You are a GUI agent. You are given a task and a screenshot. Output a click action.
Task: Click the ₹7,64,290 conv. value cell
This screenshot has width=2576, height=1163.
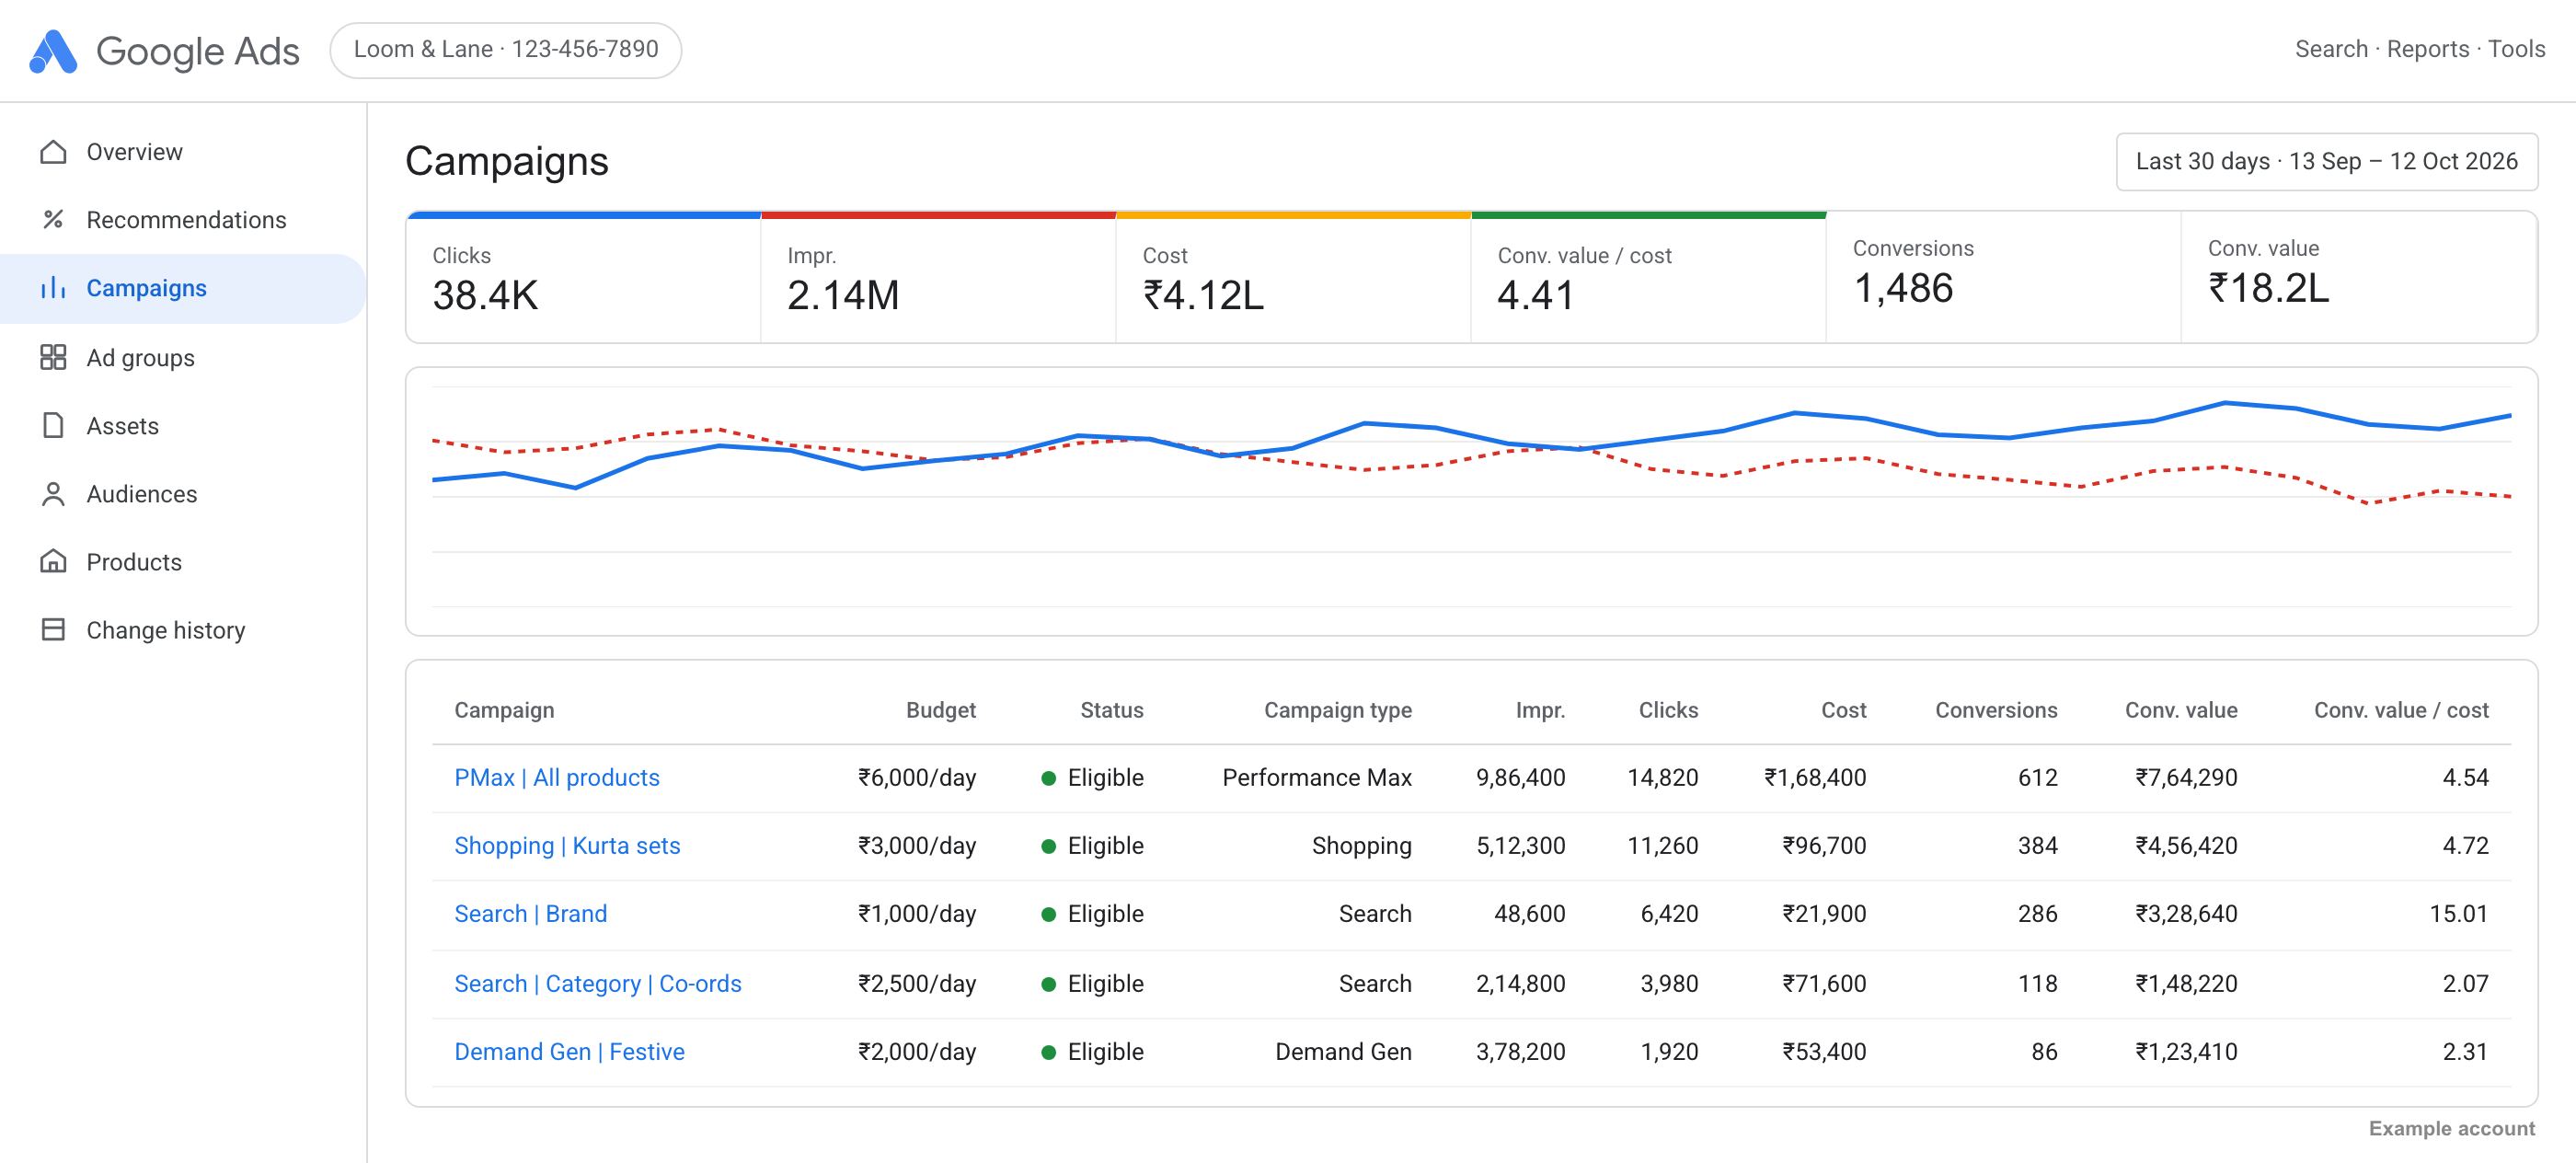pyautogui.click(x=2186, y=778)
